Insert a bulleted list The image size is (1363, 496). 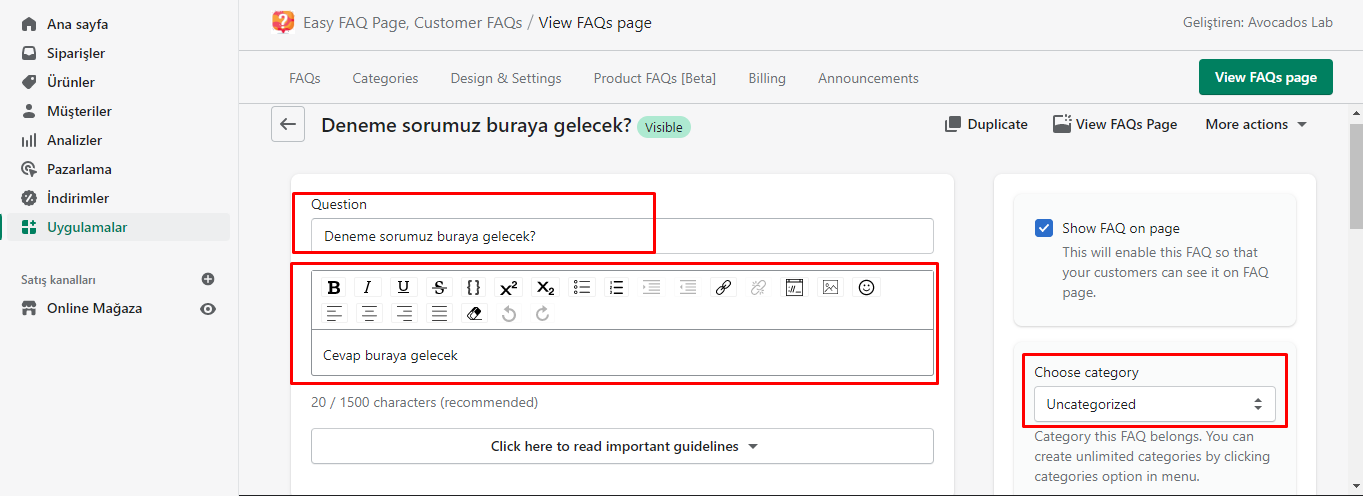[x=582, y=288]
